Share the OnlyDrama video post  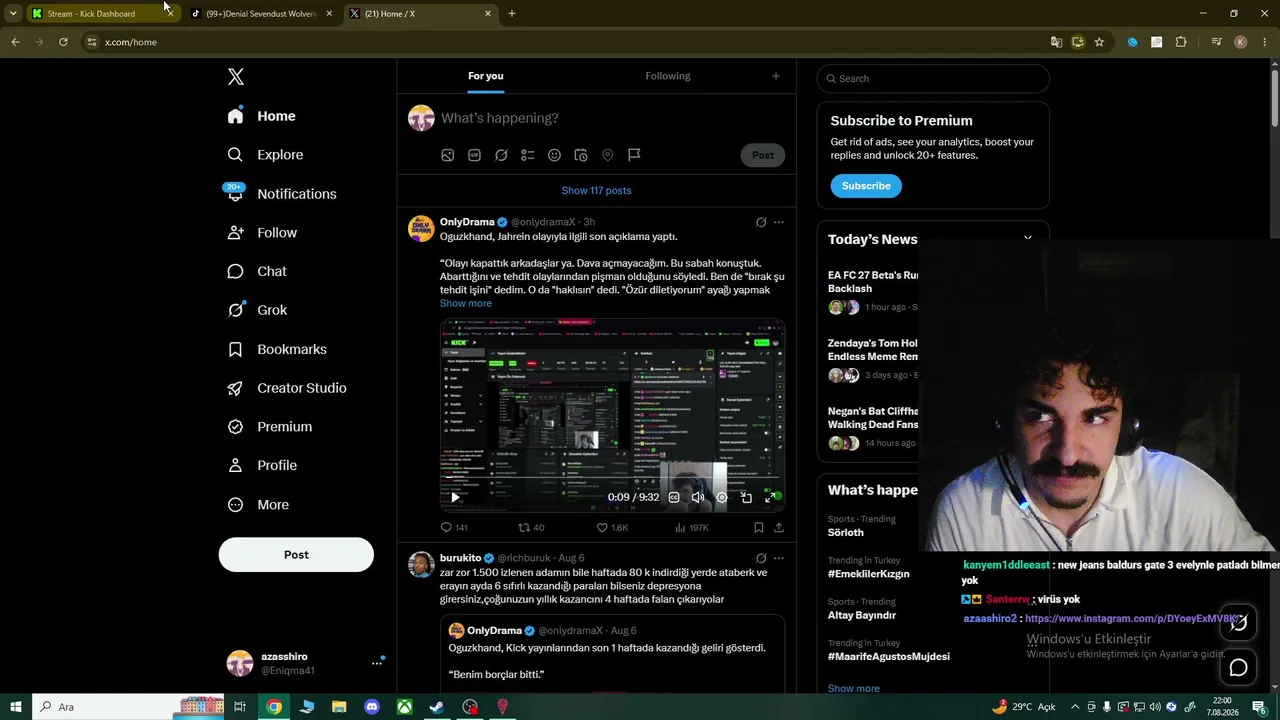(x=779, y=527)
